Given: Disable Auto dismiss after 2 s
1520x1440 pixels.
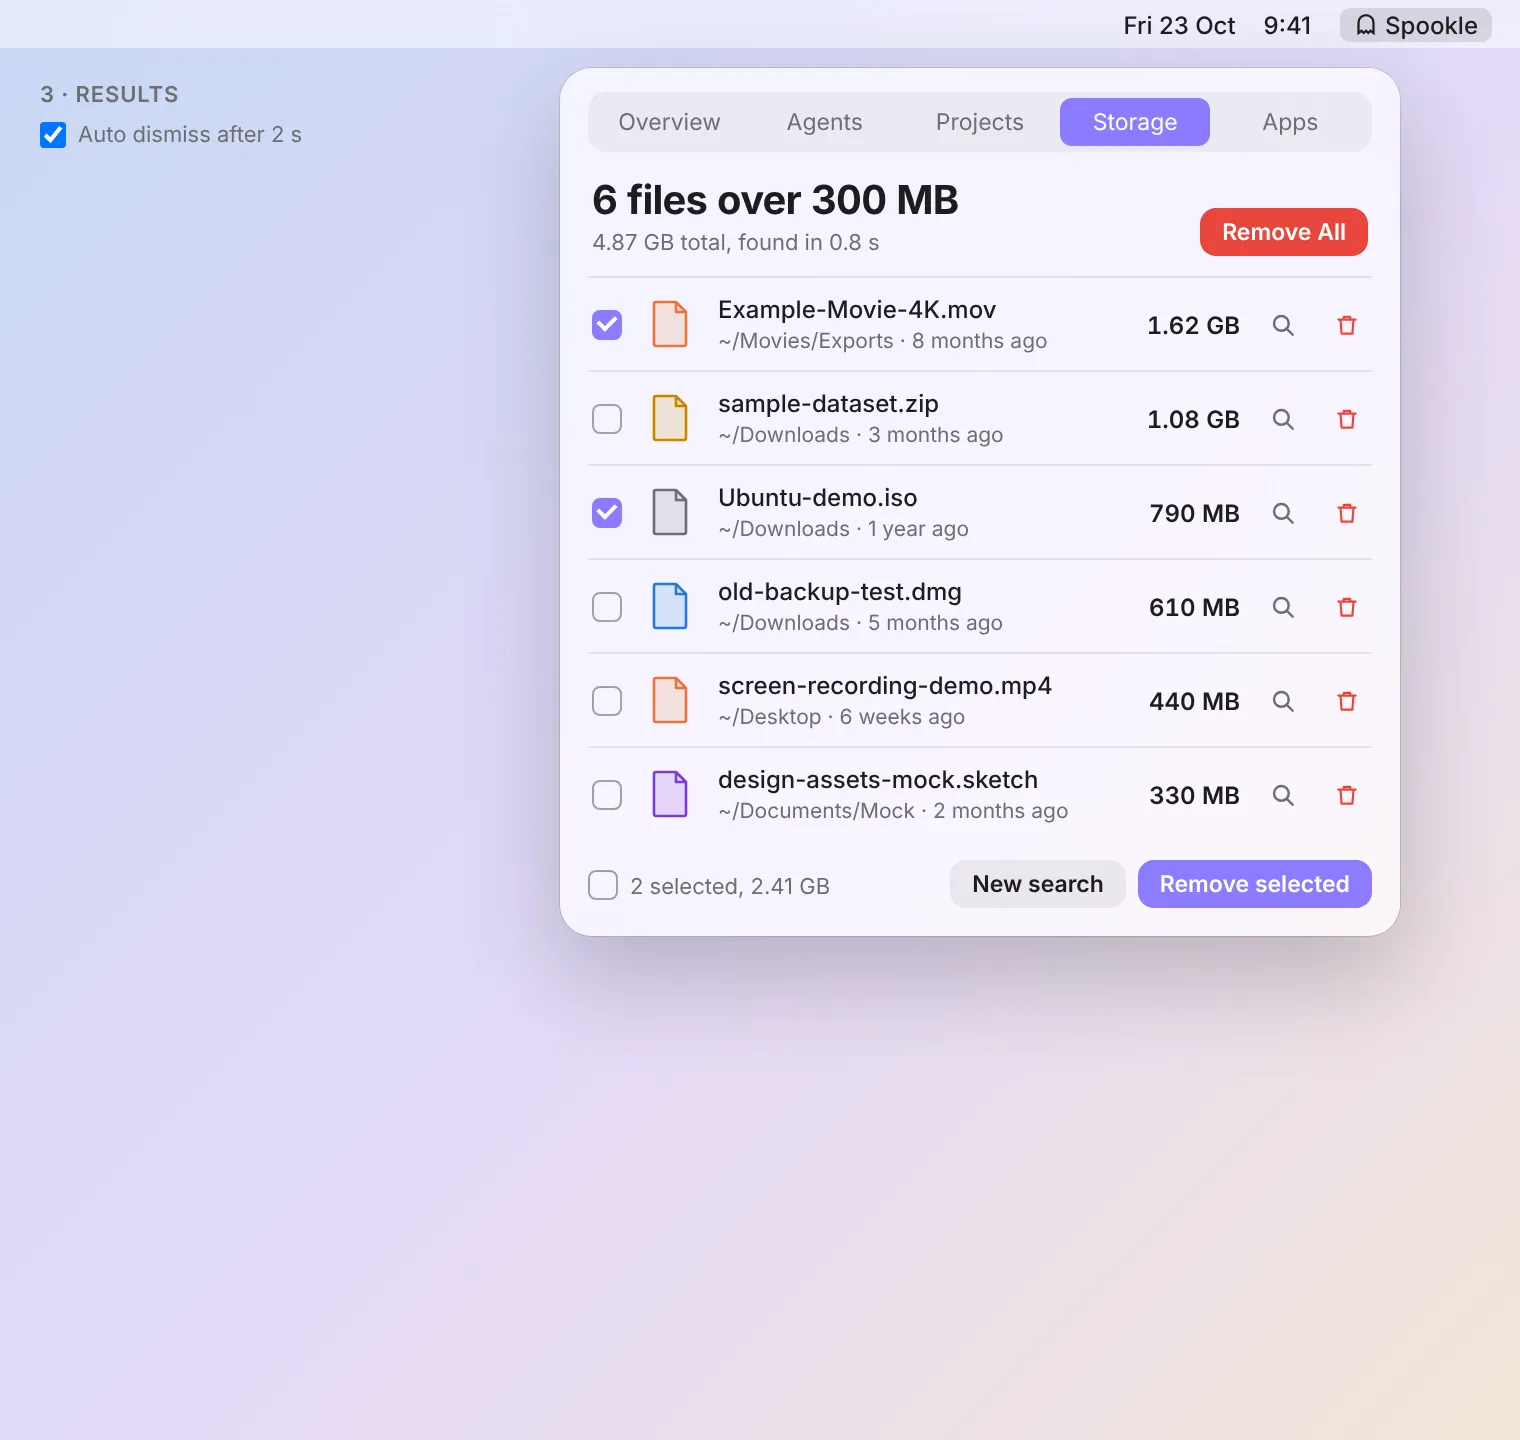Looking at the screenshot, I should (53, 135).
